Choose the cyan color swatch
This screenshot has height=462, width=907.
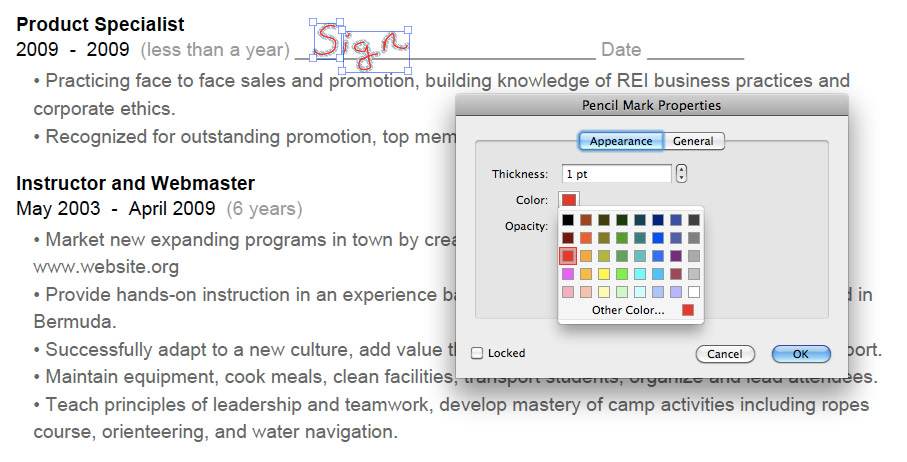coord(640,273)
